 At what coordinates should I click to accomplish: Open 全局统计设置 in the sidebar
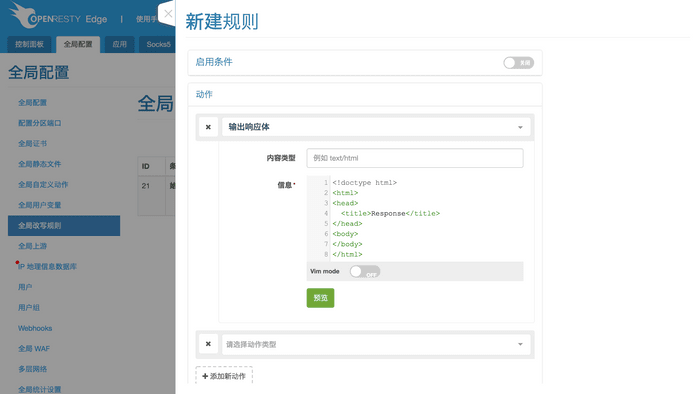40,390
